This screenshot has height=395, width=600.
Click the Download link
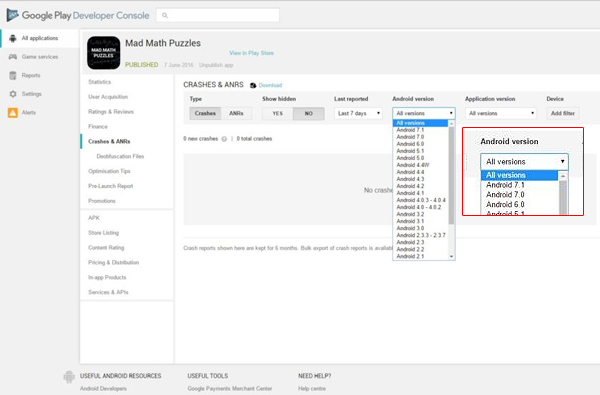(x=270, y=85)
